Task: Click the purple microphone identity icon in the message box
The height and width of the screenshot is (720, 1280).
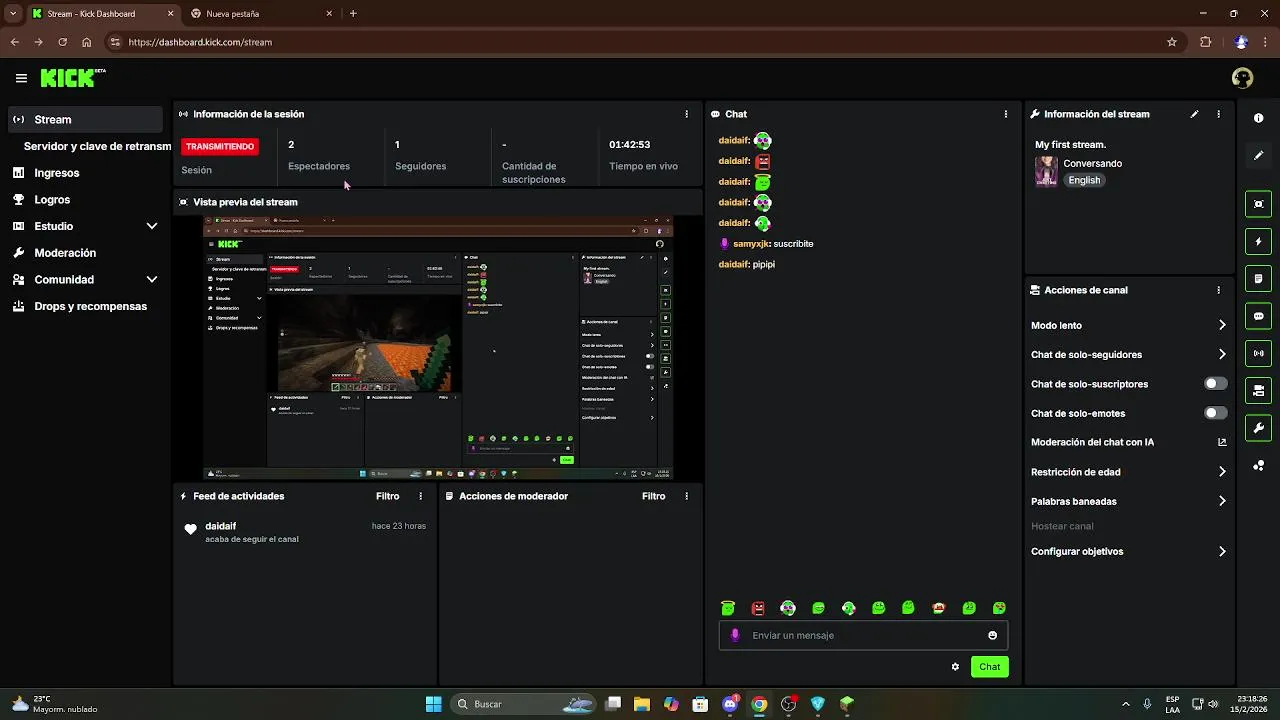Action: coord(736,635)
